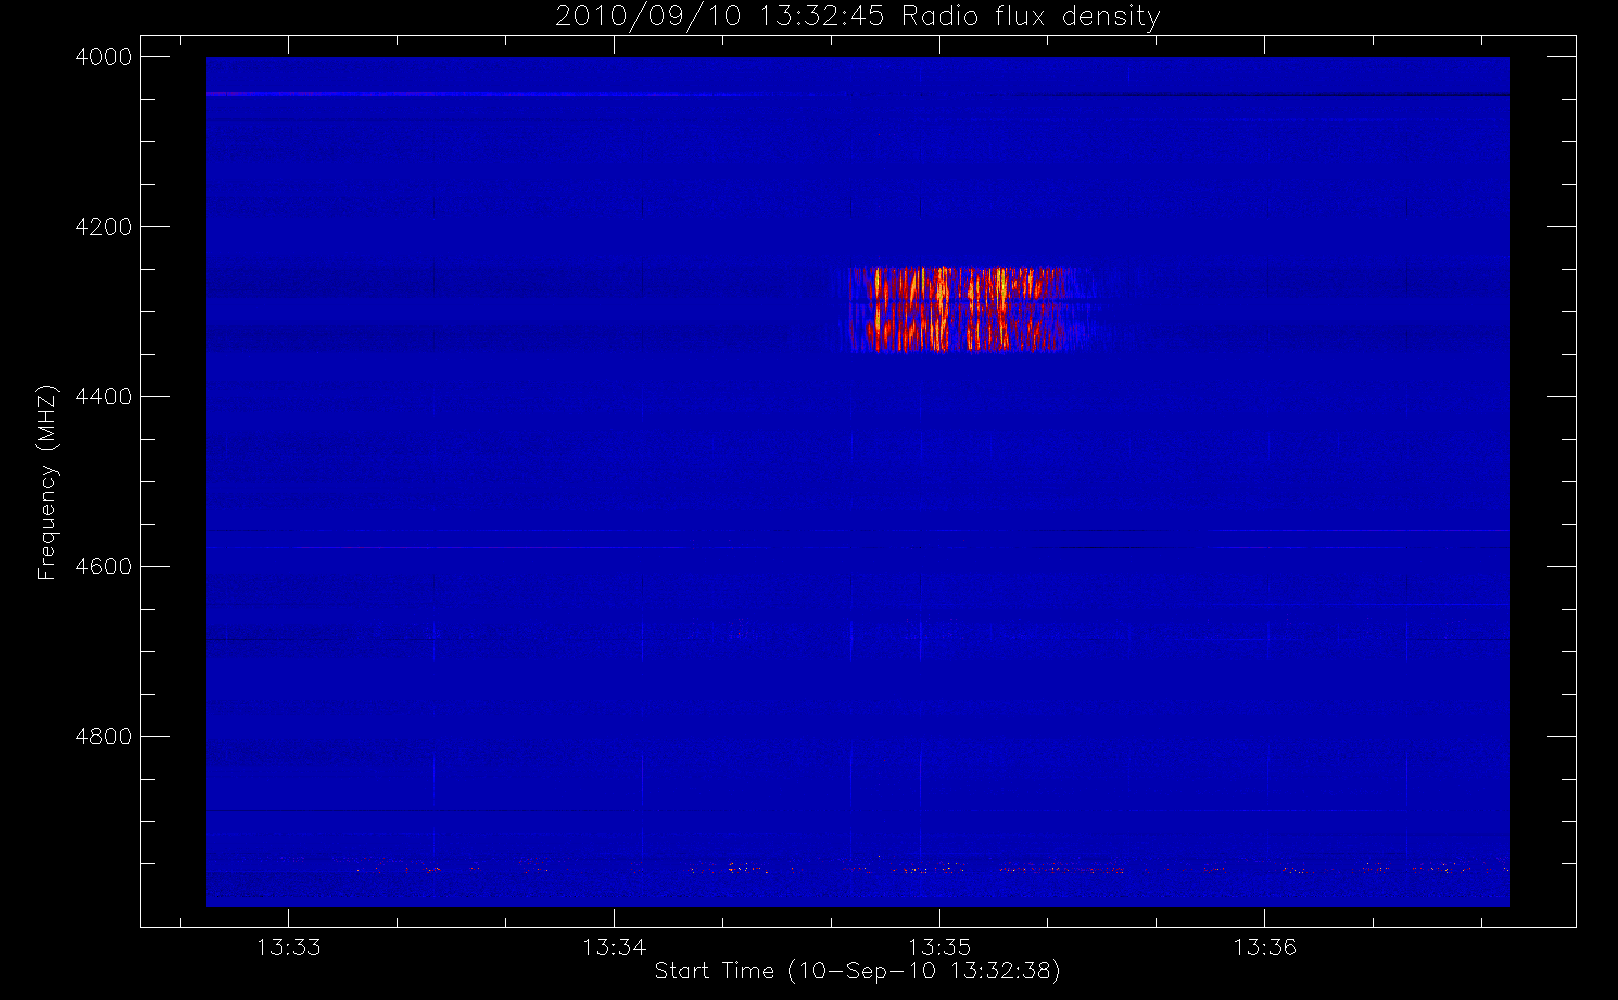Click the 4400 frequency tick label
The height and width of the screenshot is (1000, 1618).
pyautogui.click(x=104, y=397)
